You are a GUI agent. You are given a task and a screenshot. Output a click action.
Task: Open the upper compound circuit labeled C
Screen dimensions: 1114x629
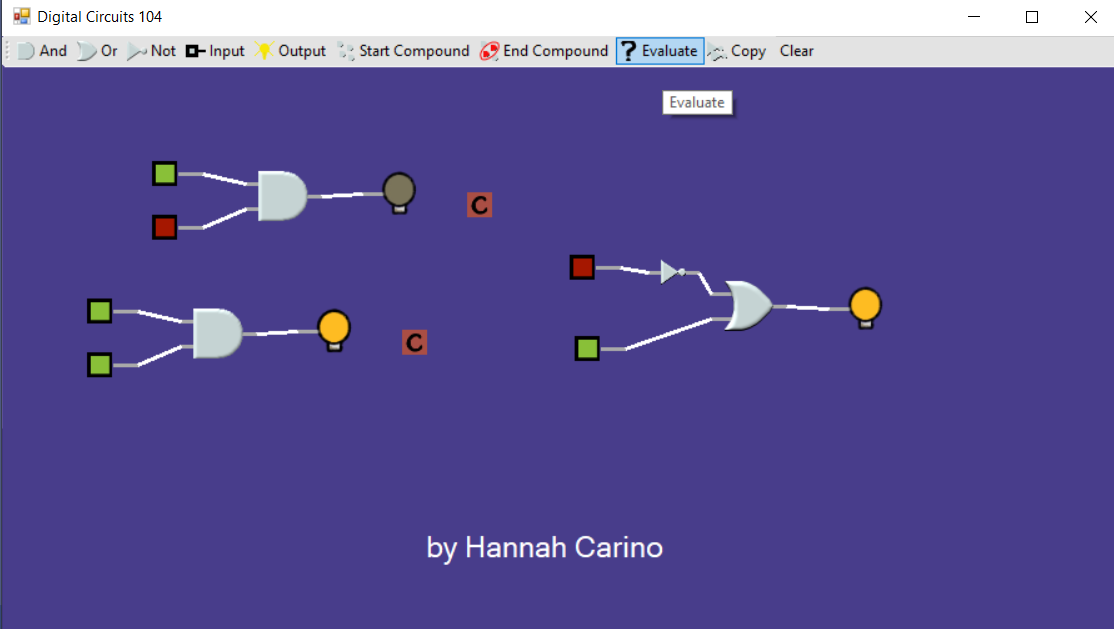tap(479, 204)
